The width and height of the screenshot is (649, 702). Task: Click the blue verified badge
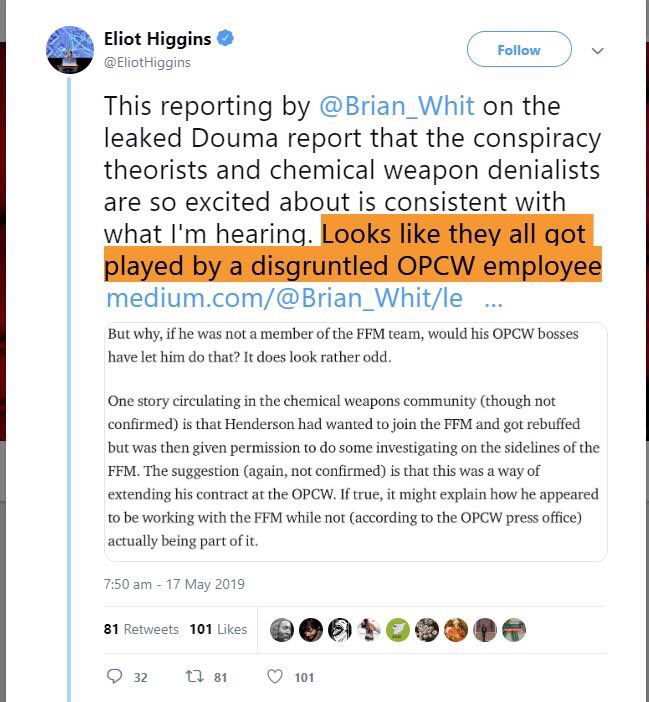tap(227, 39)
